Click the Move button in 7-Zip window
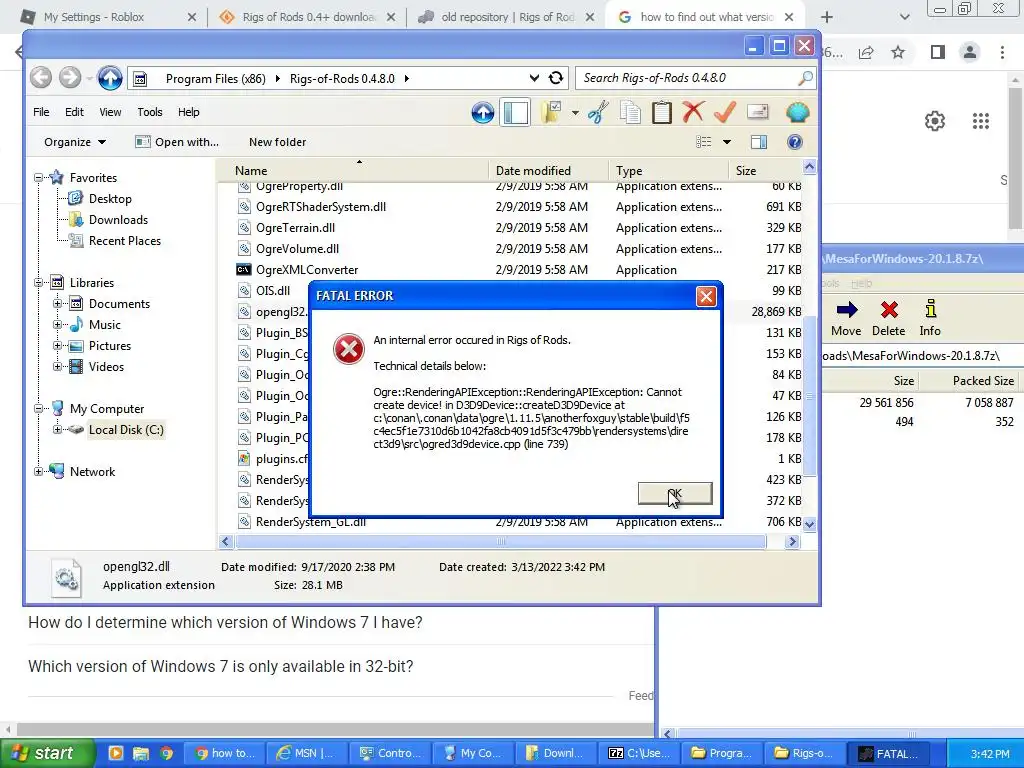The width and height of the screenshot is (1024, 768). pos(846,319)
